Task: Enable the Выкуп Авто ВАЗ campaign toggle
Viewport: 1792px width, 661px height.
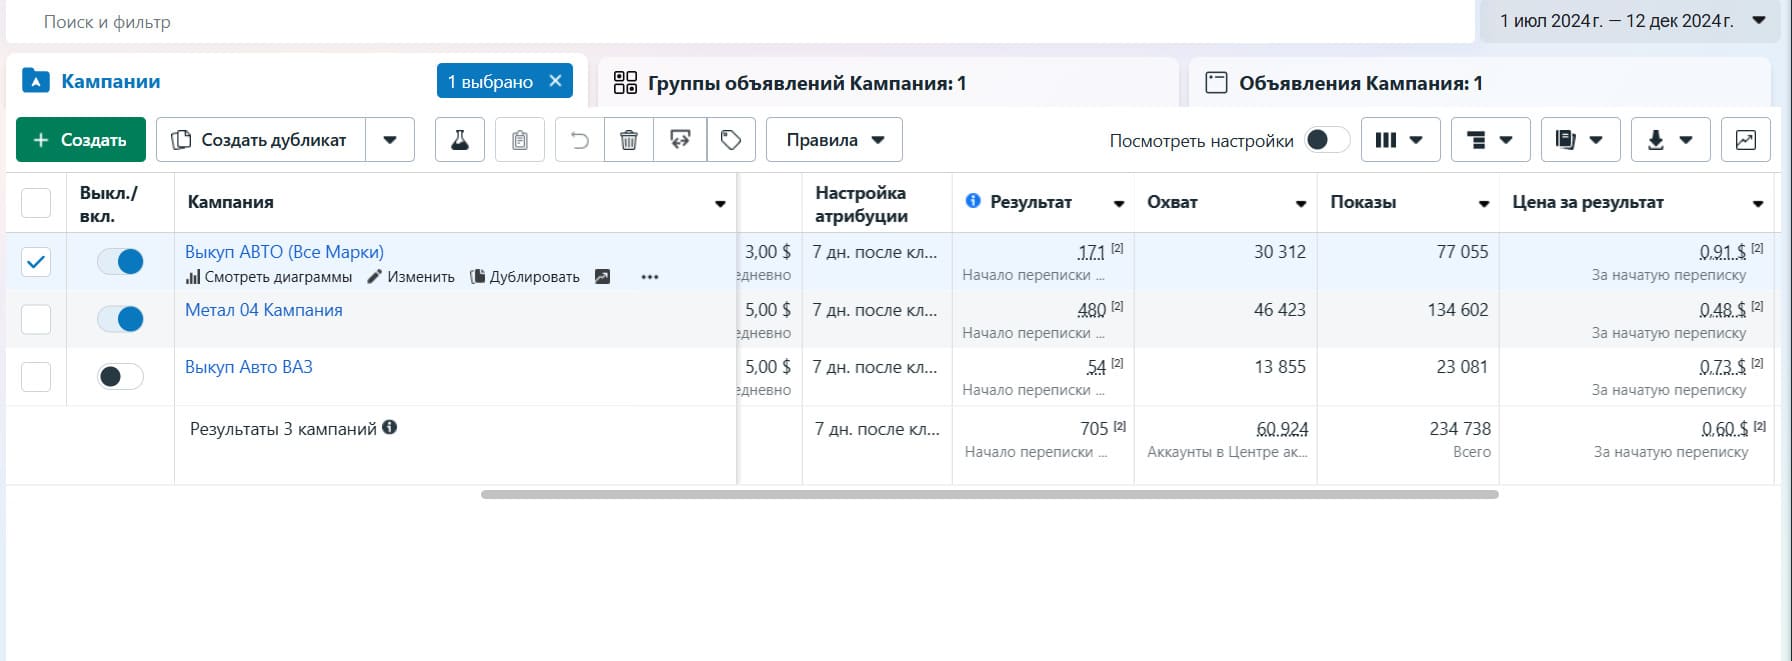Action: tap(121, 376)
